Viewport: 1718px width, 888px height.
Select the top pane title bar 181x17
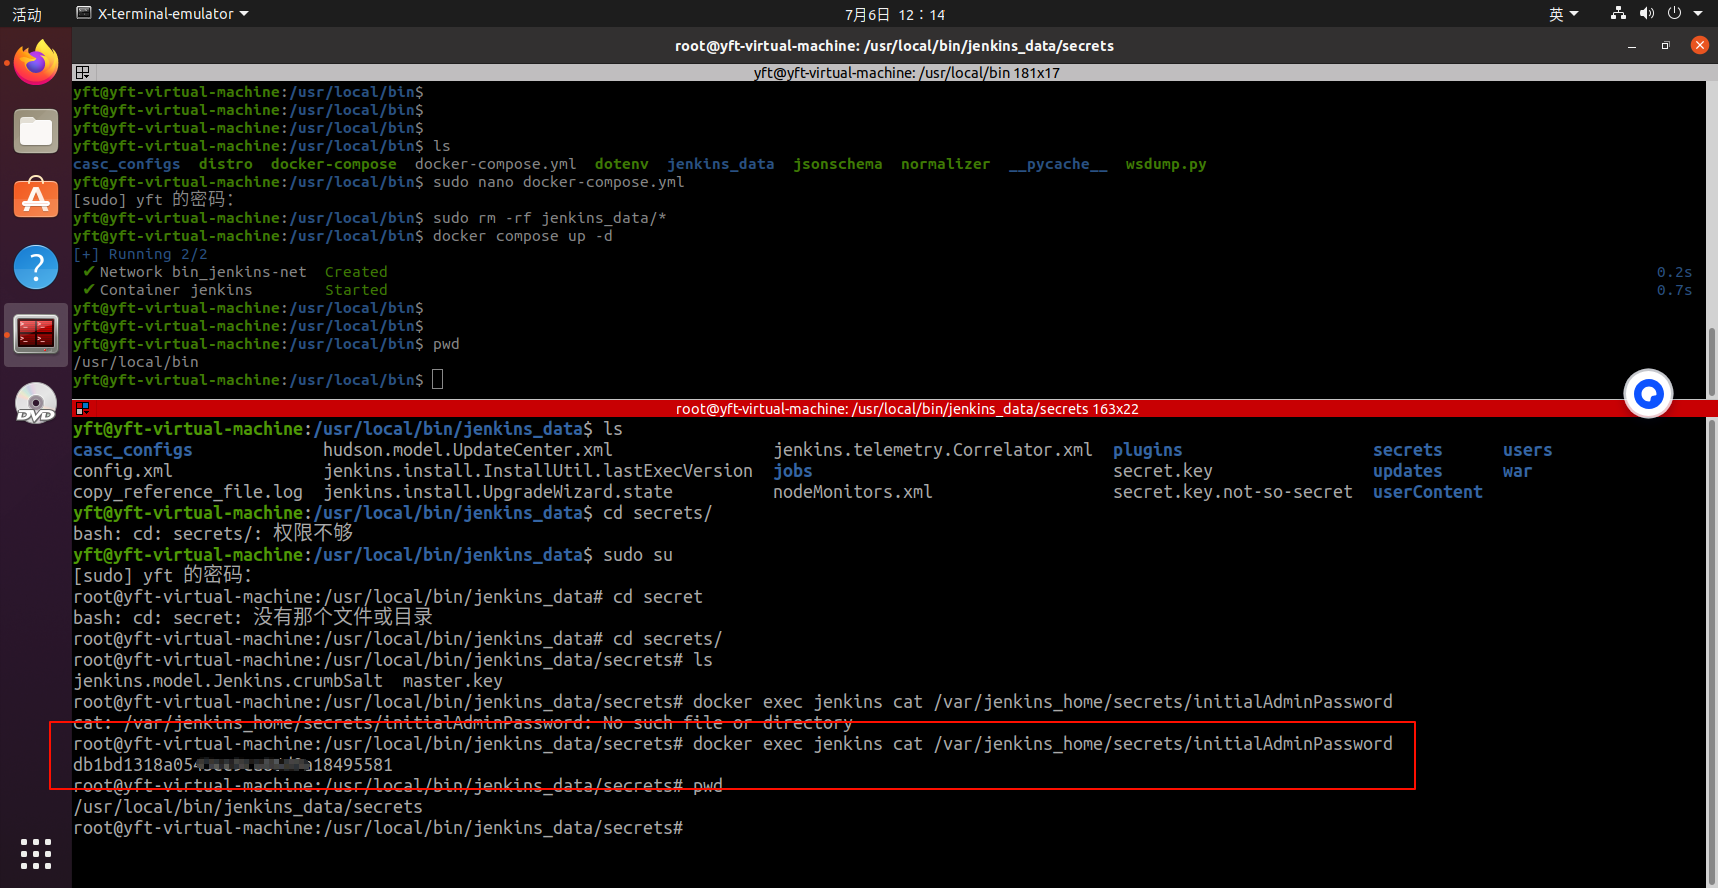pyautogui.click(x=906, y=72)
